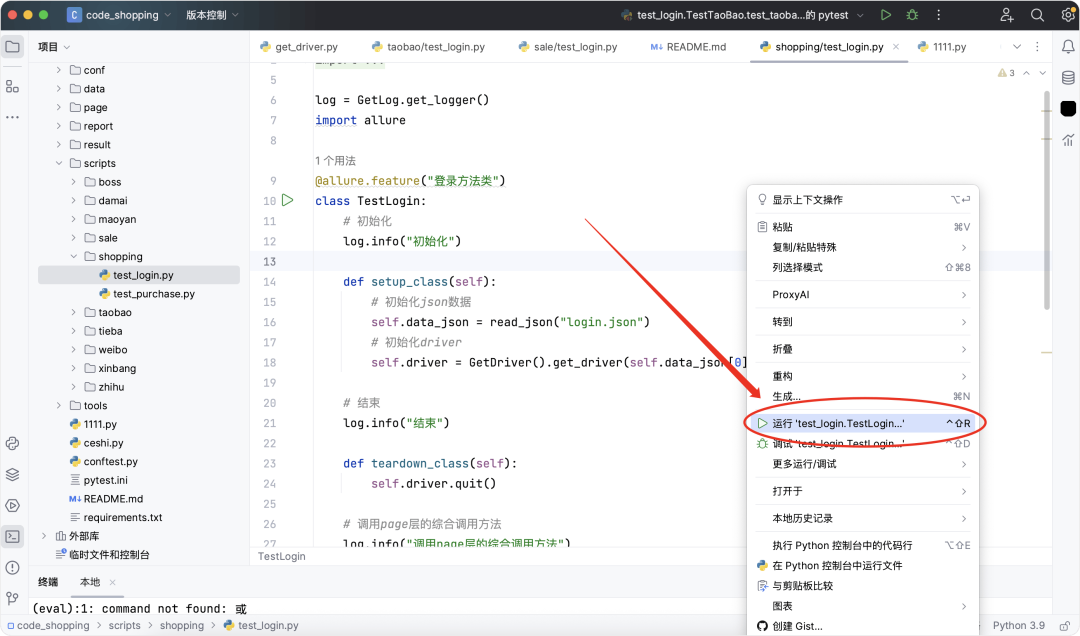Viewport: 1080px width, 636px height.
Task: Go to the next highlighted problem arrow
Action: (1043, 73)
